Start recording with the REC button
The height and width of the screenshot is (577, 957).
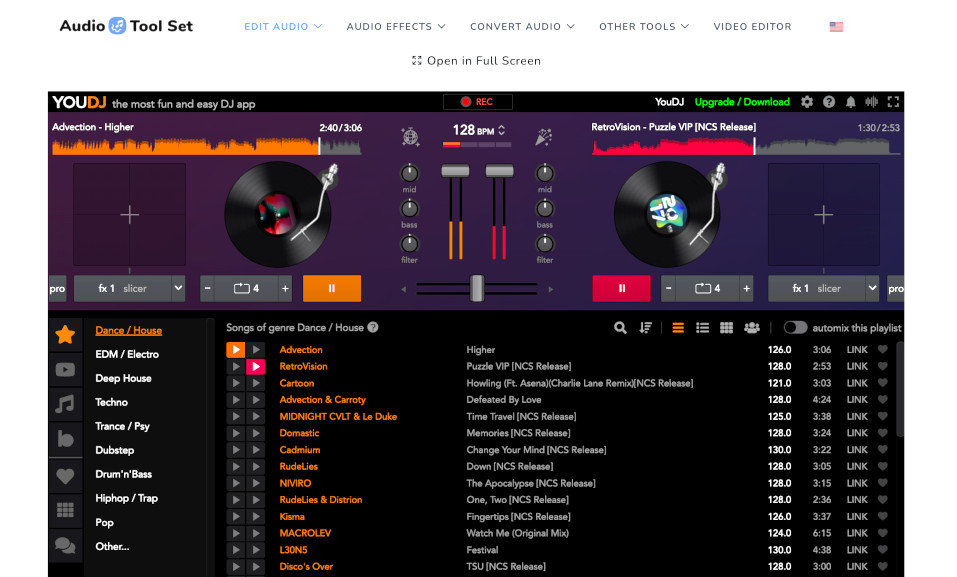pyautogui.click(x=478, y=101)
